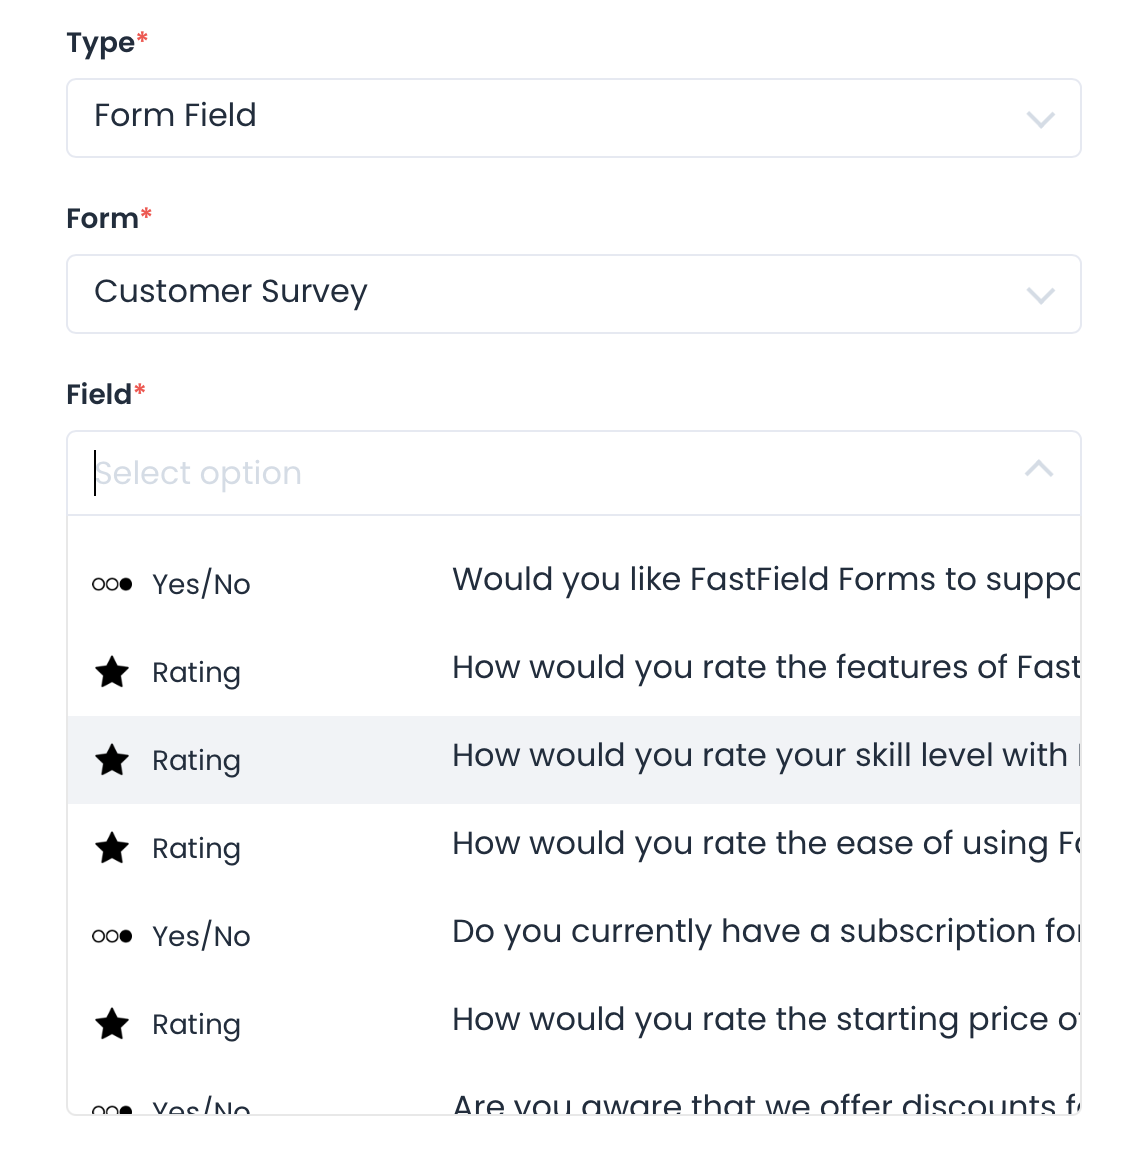The image size is (1134, 1172).
Task: Click the Yes/No icon beside subscription question
Action: pos(112,936)
